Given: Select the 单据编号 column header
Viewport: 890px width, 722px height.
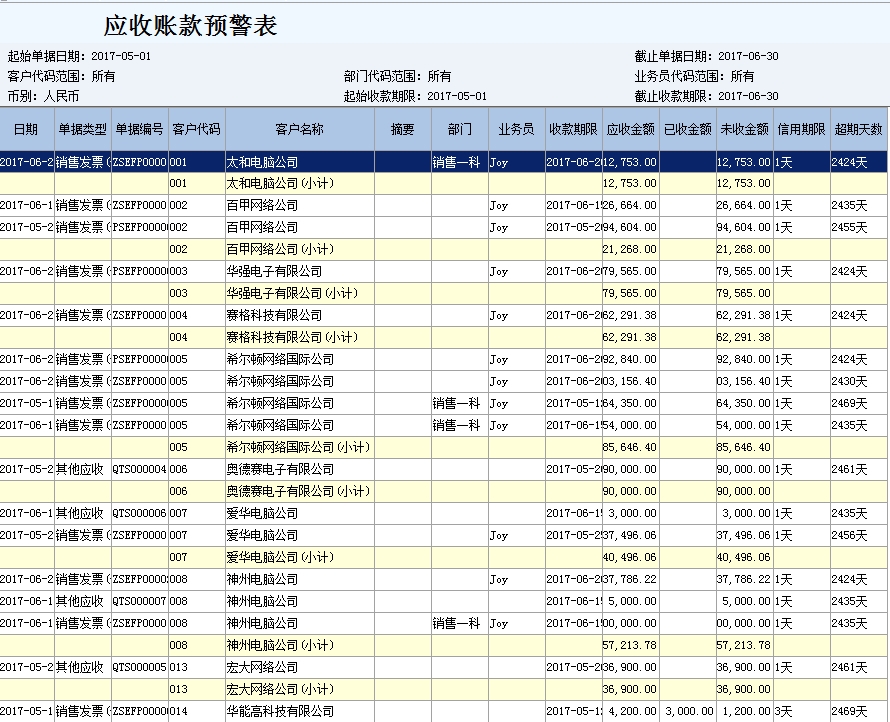Looking at the screenshot, I should (140, 129).
